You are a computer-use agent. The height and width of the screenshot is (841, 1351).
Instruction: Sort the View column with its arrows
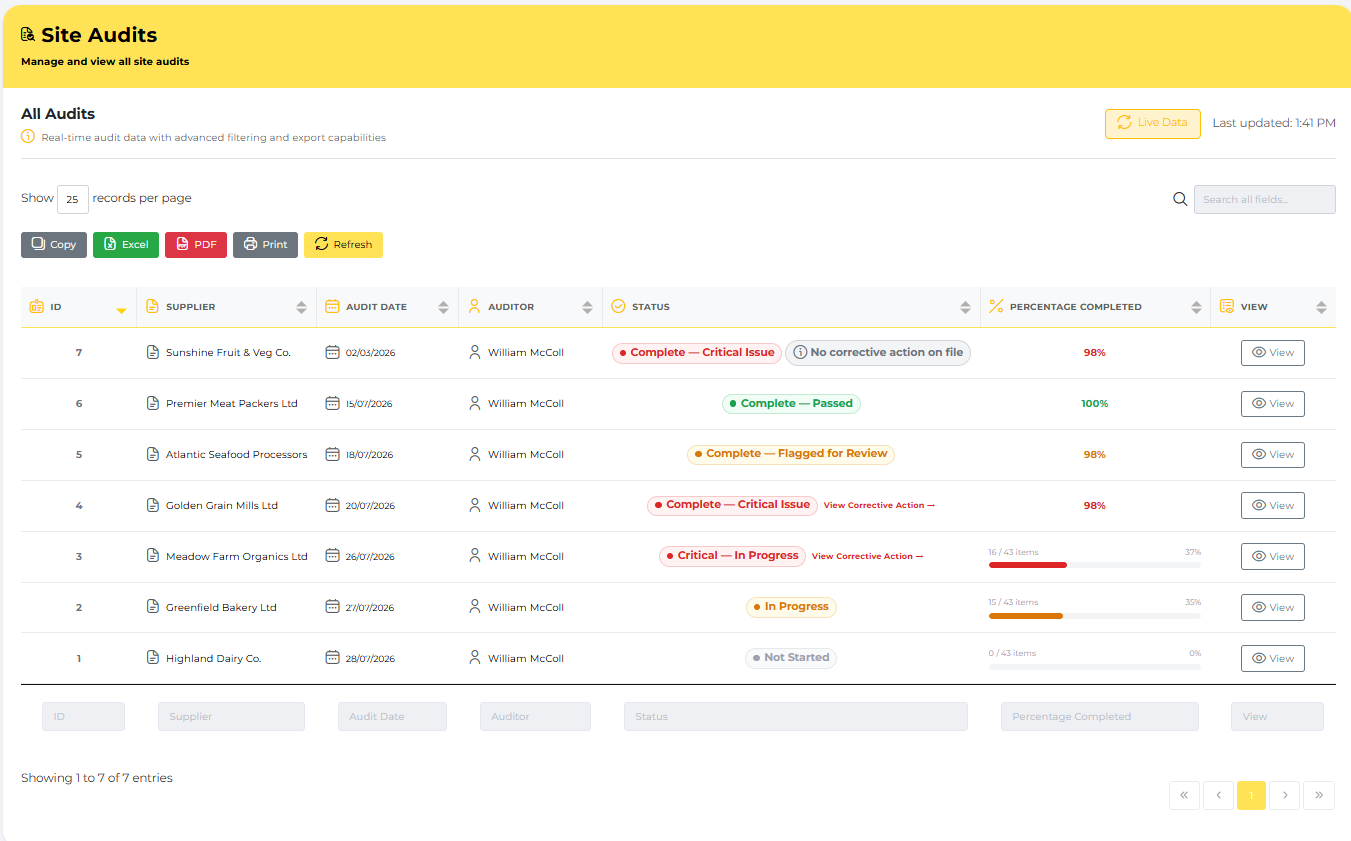coord(1321,308)
